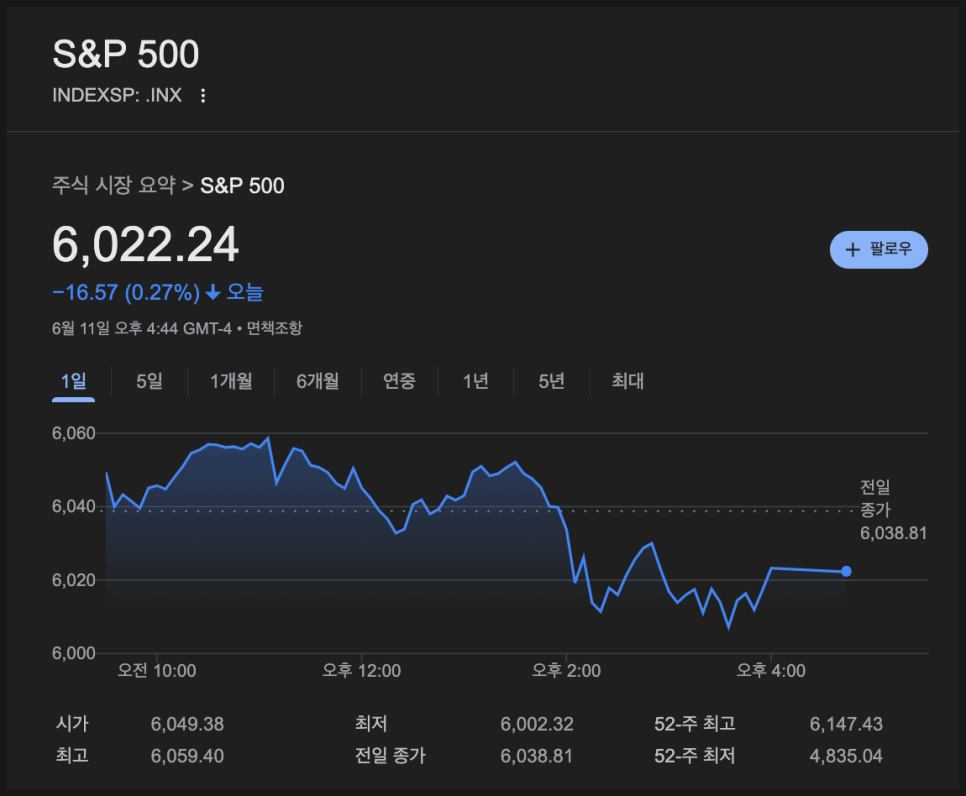966x796 pixels.
Task: Click the change text −16.57 (0.27%)
Action: point(126,292)
